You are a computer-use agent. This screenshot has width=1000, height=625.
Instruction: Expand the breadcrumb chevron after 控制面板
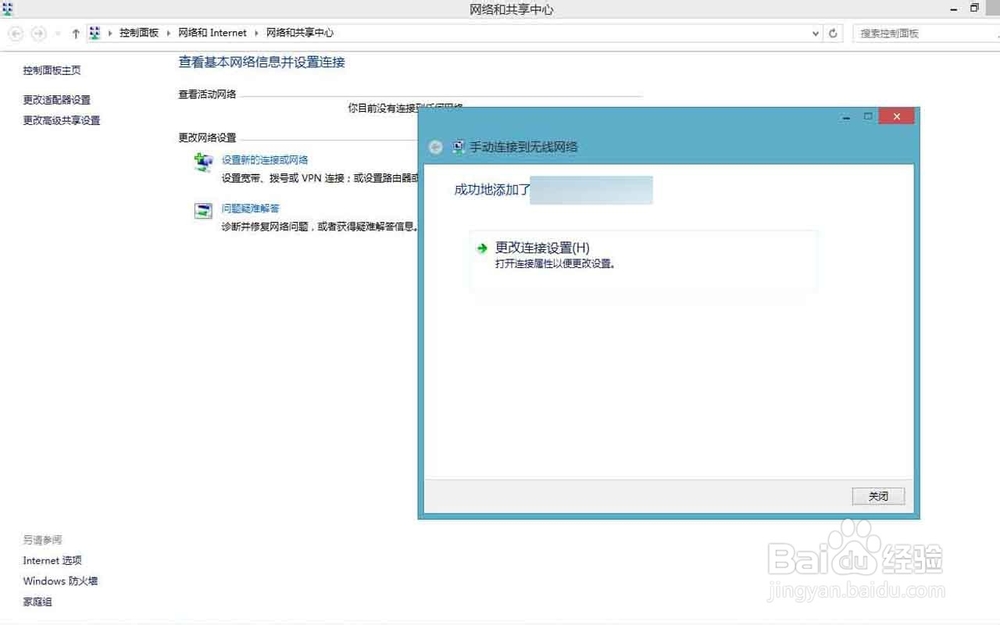point(169,32)
